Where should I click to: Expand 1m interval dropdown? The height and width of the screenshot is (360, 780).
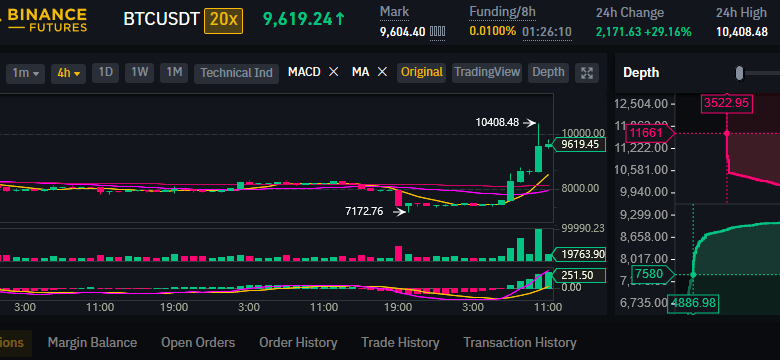(25, 73)
